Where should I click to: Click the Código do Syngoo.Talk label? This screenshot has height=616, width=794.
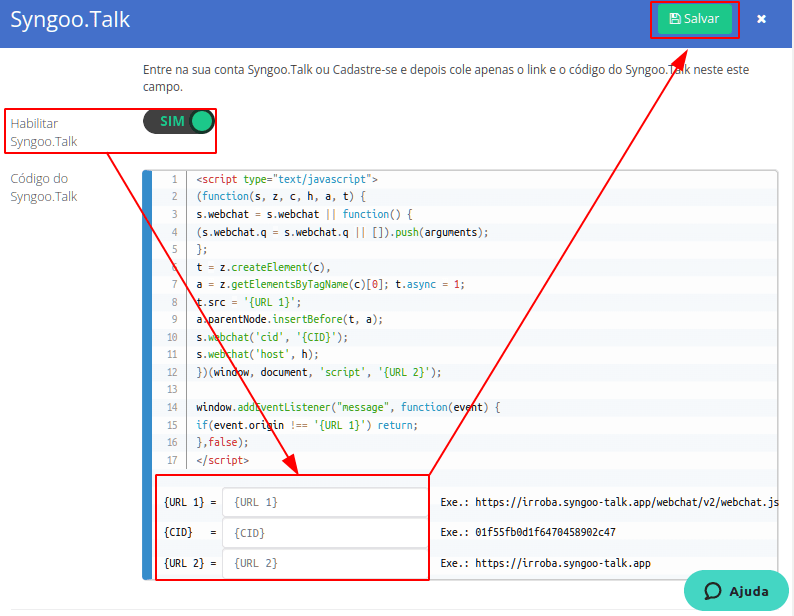click(43, 187)
